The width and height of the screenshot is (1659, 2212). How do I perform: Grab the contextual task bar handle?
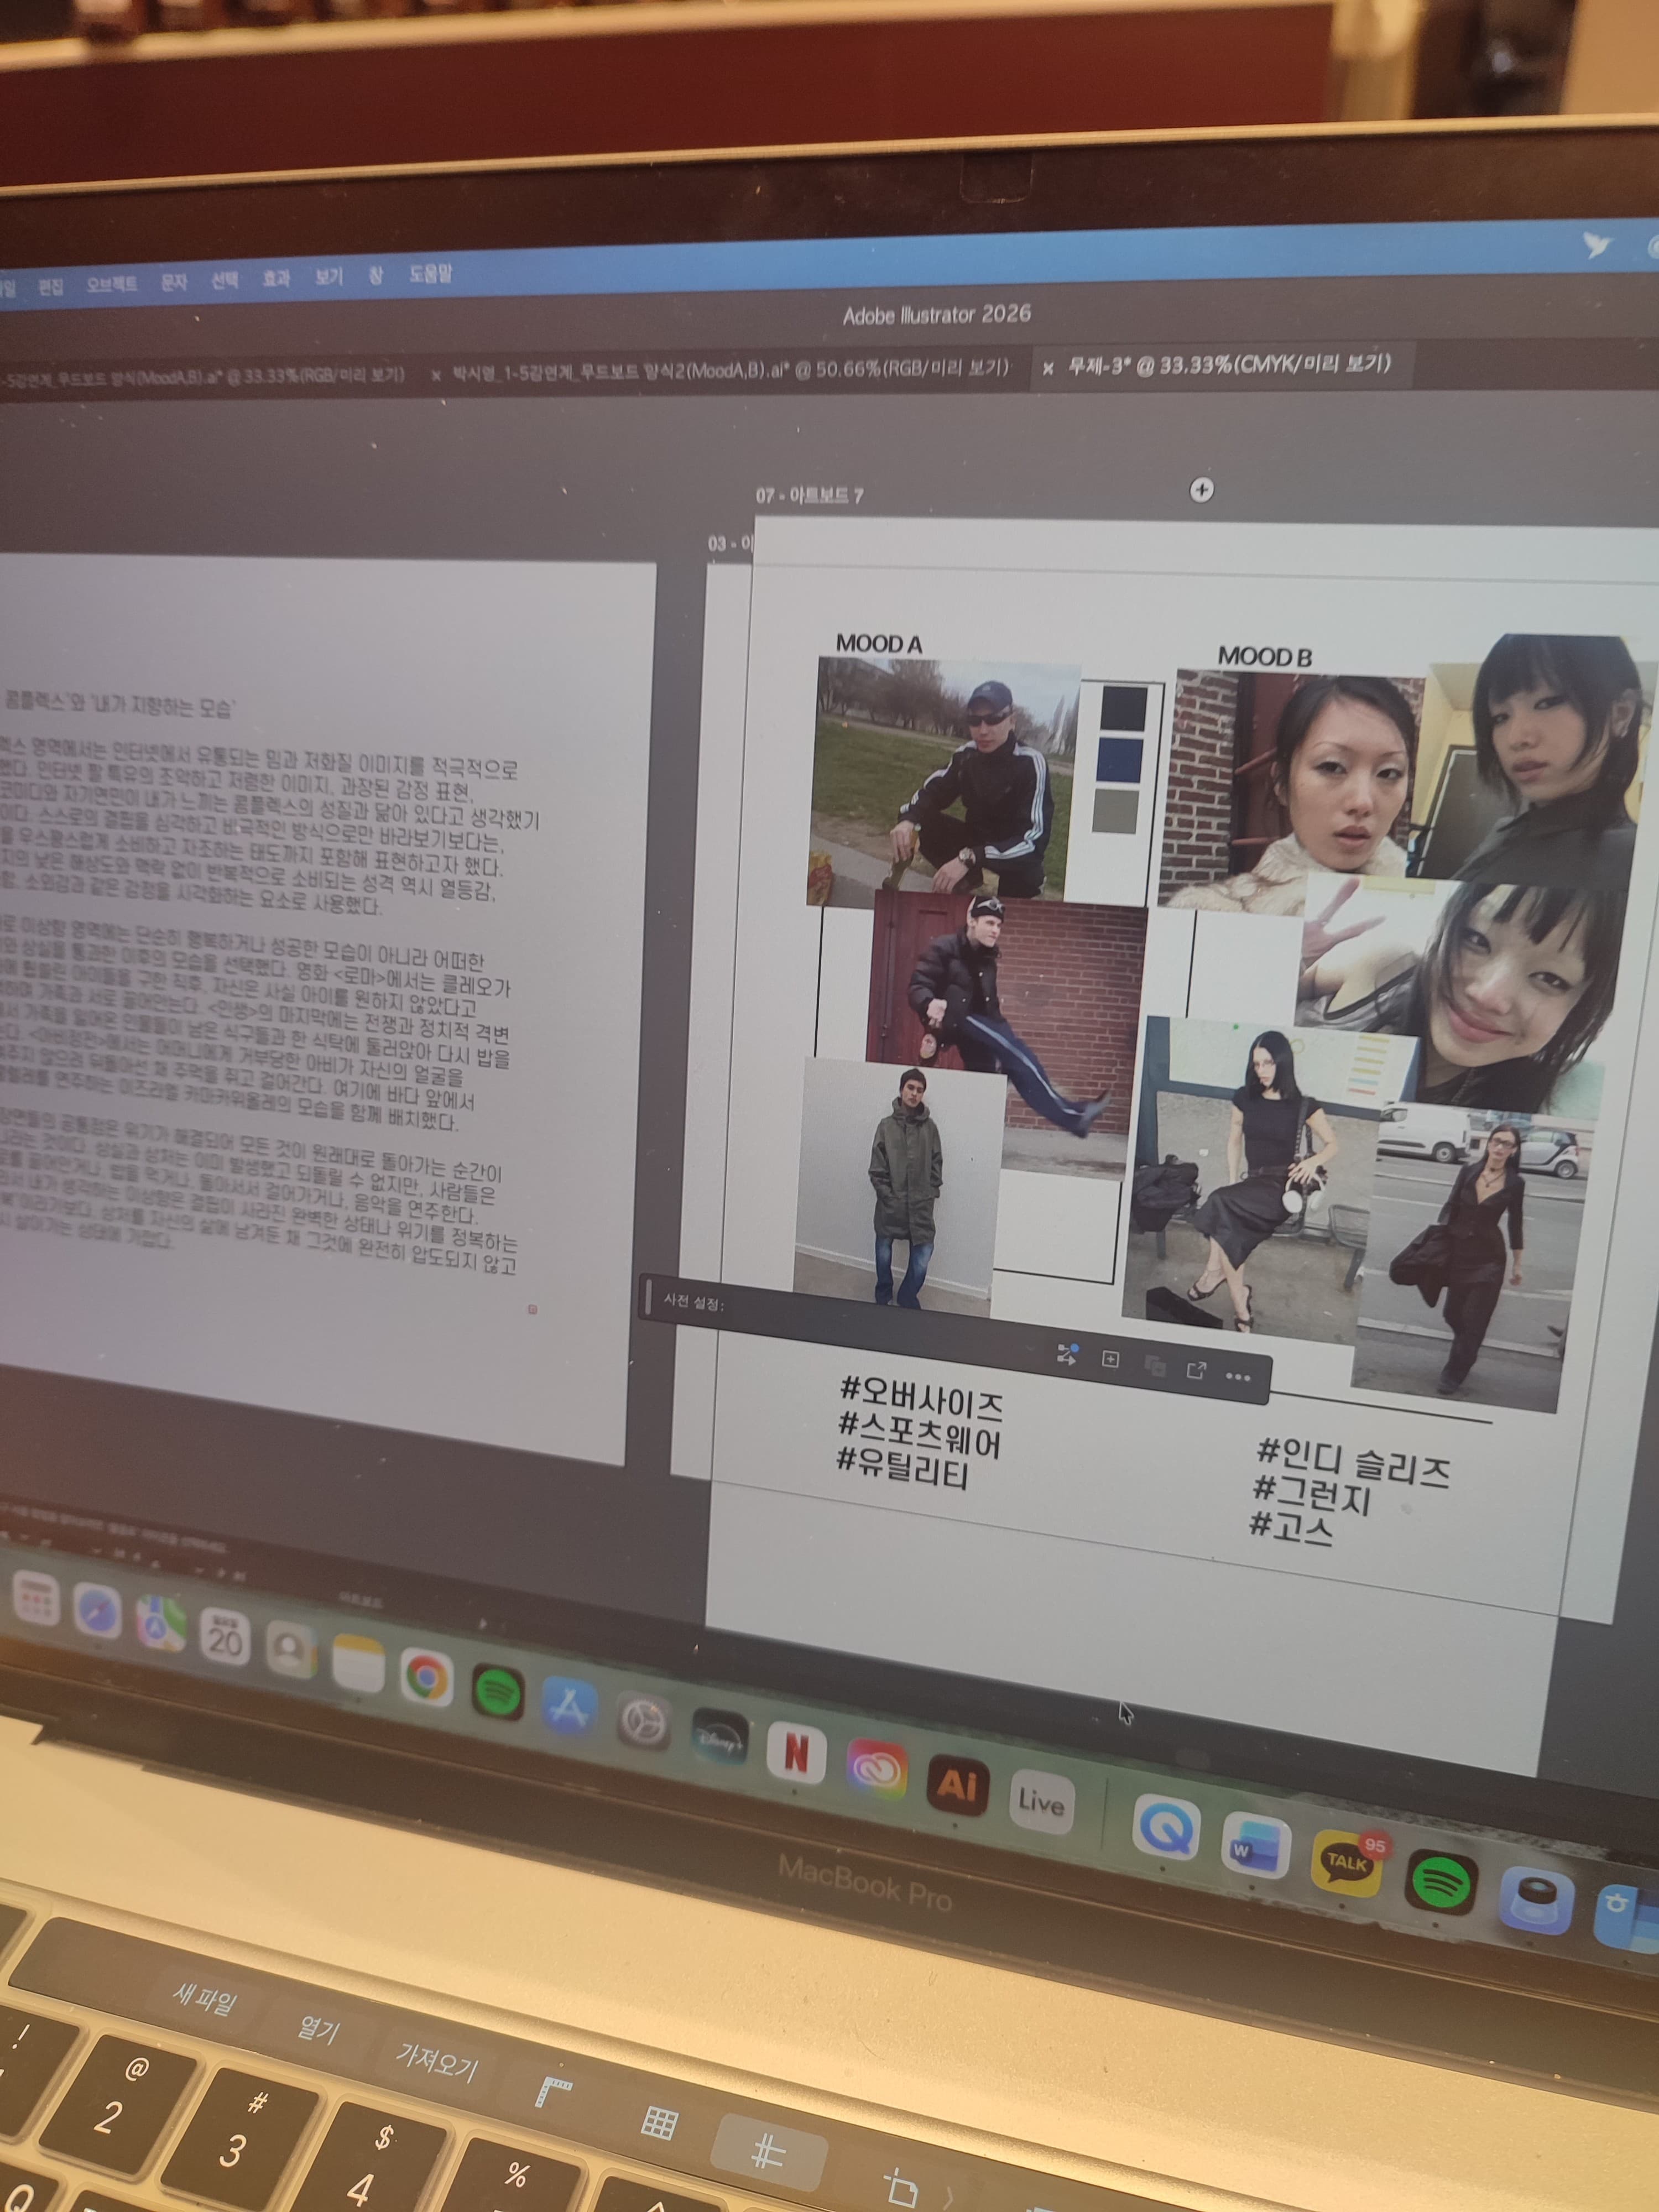pos(648,1297)
